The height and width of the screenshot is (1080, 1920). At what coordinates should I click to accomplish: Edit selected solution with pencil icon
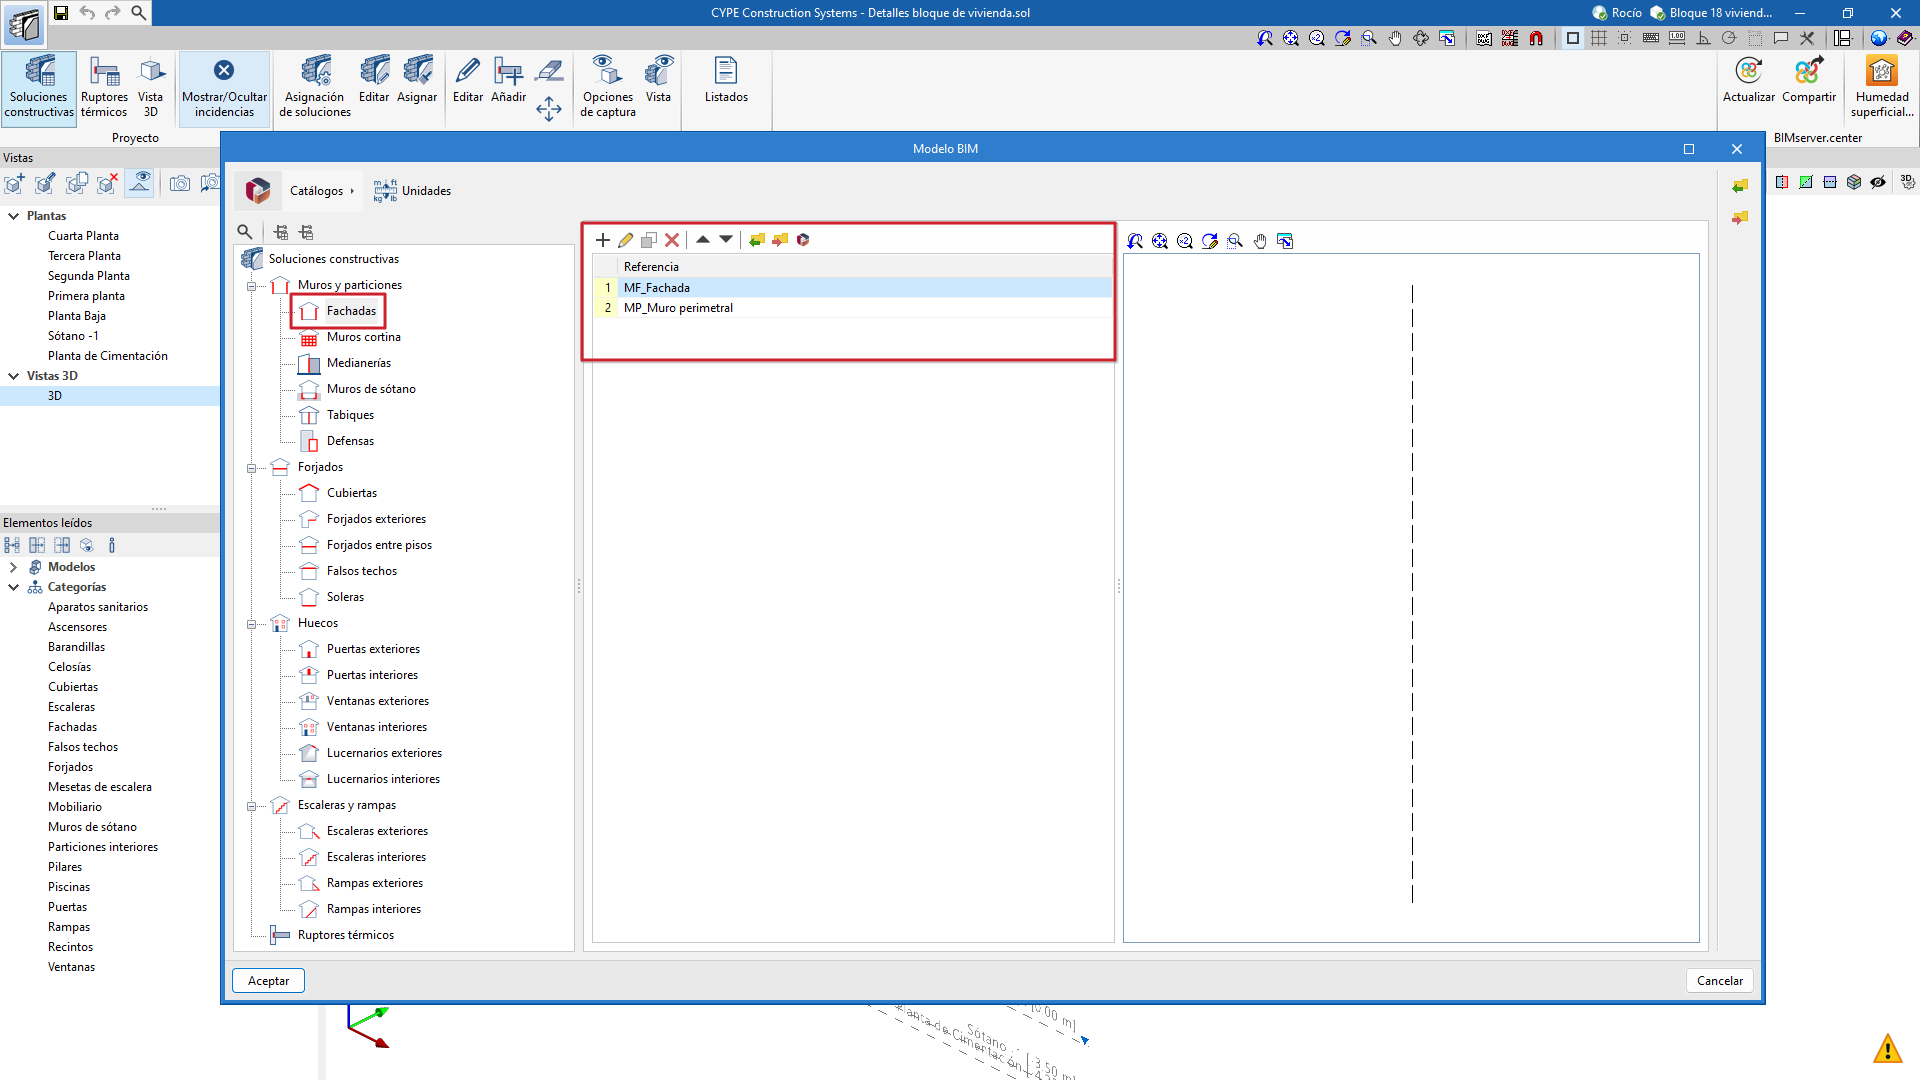click(x=626, y=240)
